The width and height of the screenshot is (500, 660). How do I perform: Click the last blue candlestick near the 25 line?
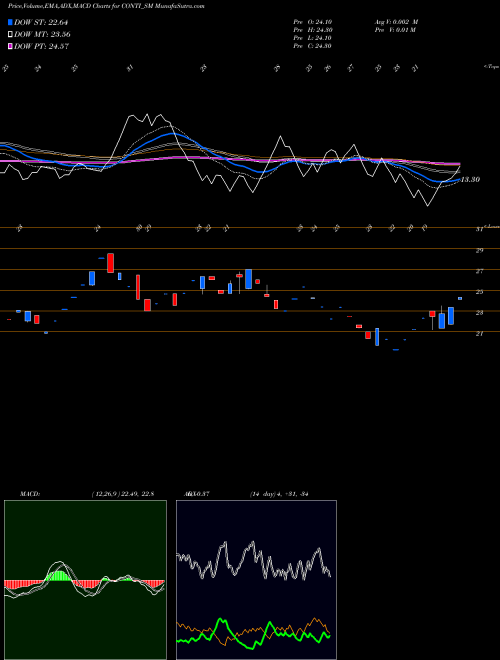click(x=460, y=298)
